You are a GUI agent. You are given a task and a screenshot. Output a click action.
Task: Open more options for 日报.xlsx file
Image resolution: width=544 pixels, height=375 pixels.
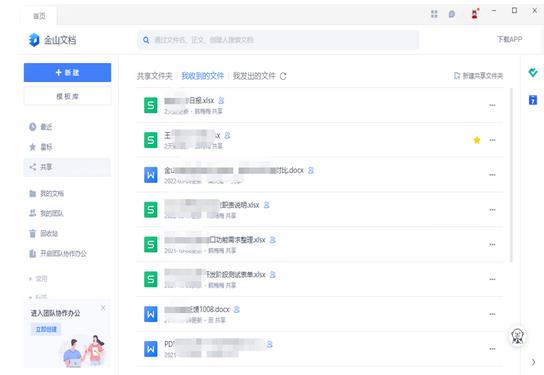(x=492, y=105)
